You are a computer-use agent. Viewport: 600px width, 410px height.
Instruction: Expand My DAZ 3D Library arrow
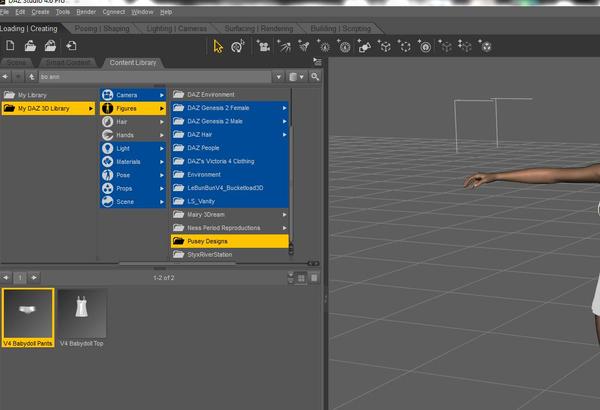(x=91, y=108)
